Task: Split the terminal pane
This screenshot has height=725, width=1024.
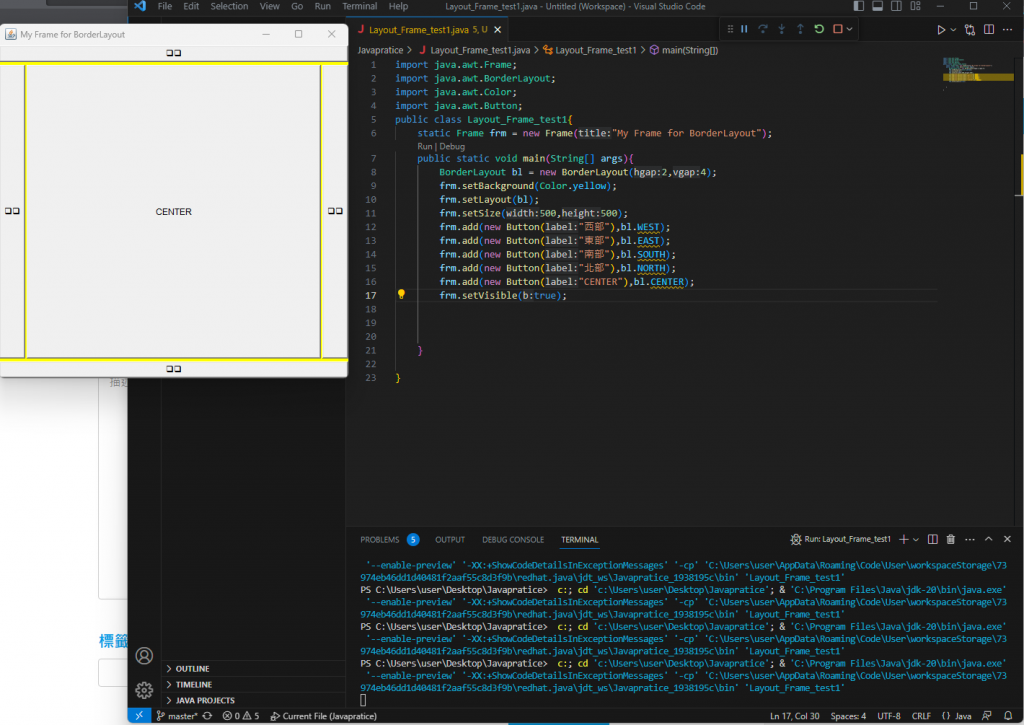Action: [933, 540]
